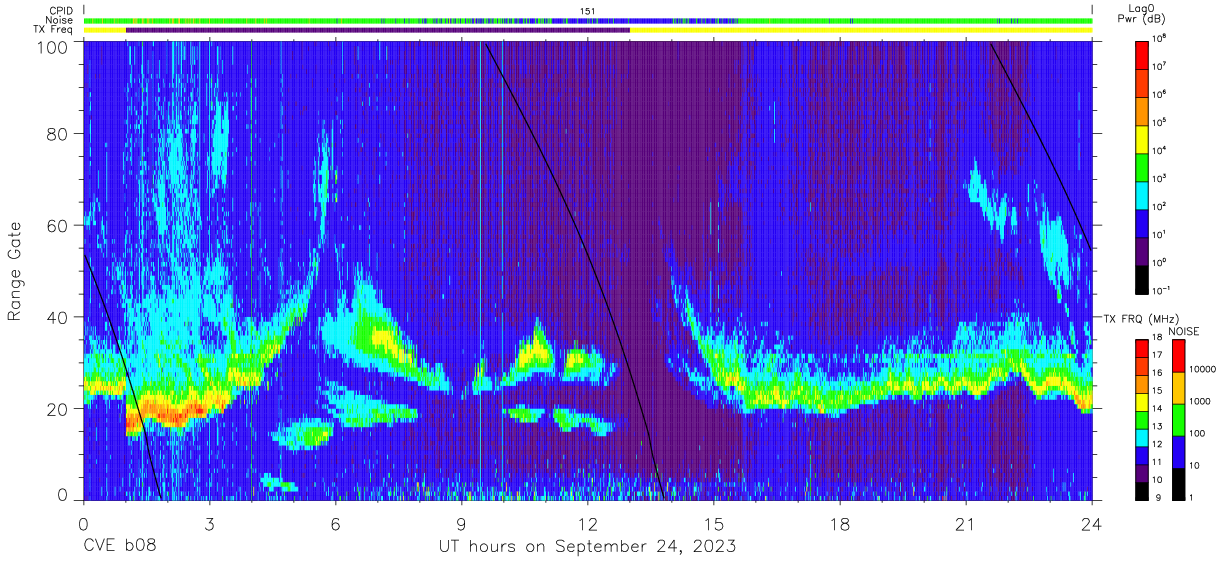1228x567 pixels.
Task: Click the 9 tick on UT hours axis
Action: (x=462, y=524)
